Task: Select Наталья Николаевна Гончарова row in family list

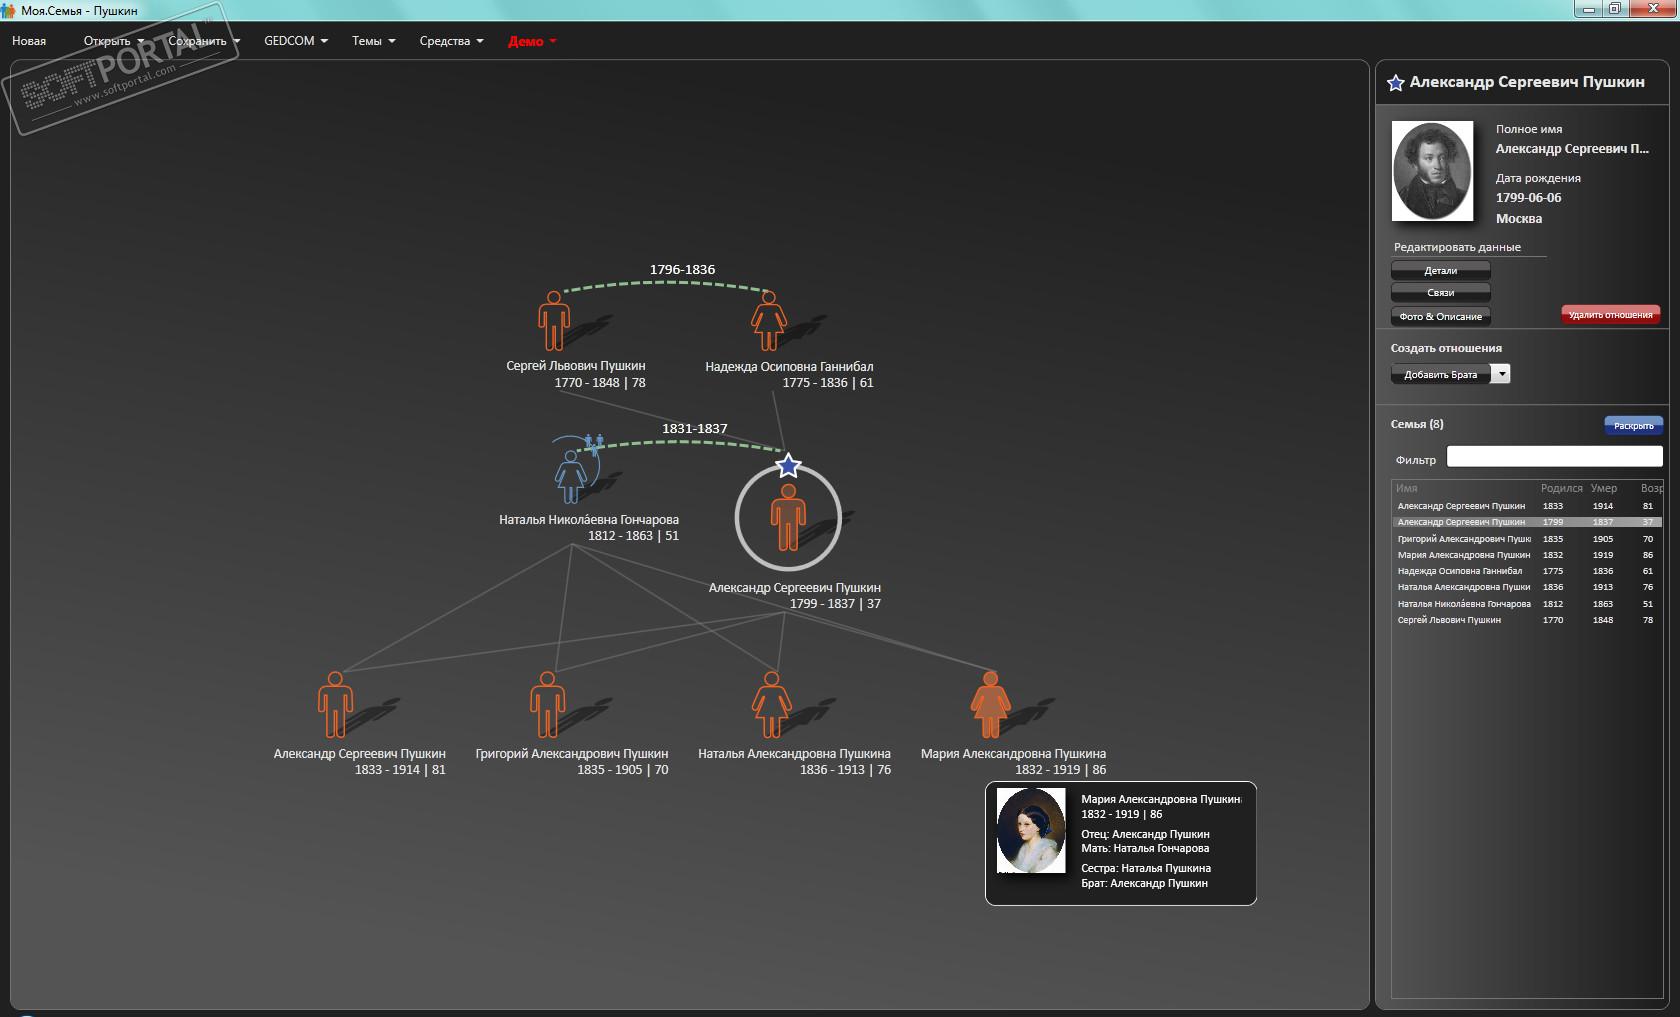Action: pyautogui.click(x=1527, y=604)
